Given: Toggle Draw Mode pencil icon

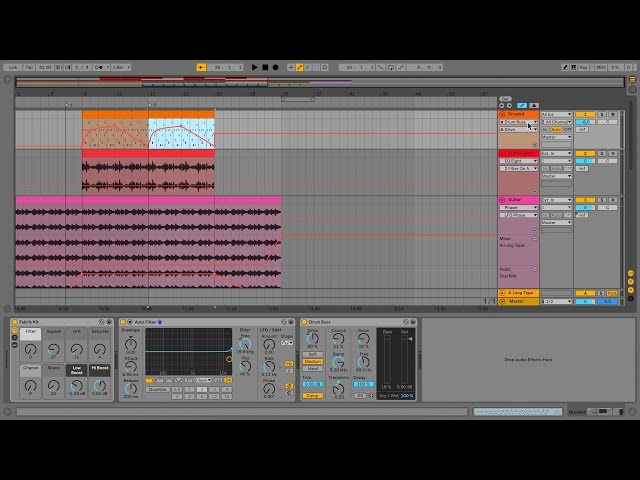Looking at the screenshot, I should tap(565, 67).
